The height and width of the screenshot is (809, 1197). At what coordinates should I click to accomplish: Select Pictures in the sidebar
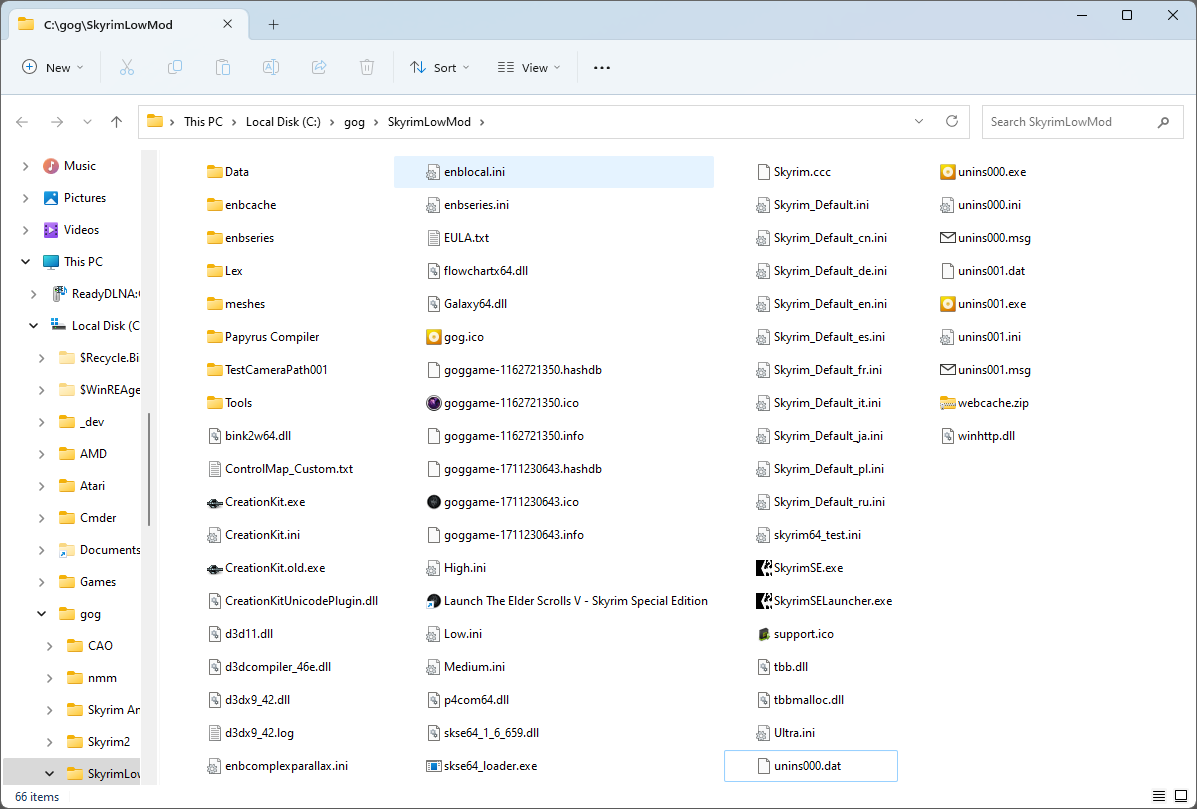(x=85, y=198)
